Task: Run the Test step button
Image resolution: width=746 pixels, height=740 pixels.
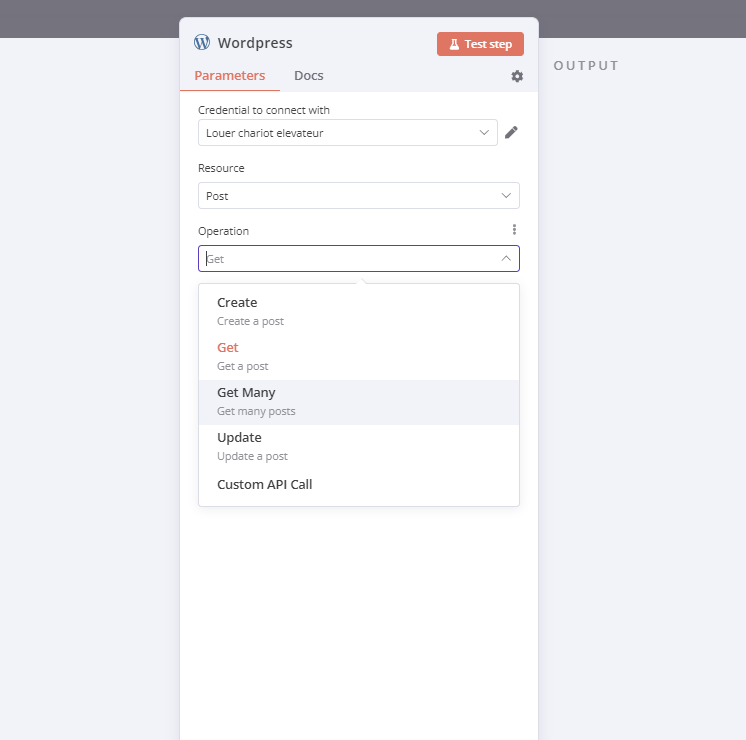Action: coord(480,44)
